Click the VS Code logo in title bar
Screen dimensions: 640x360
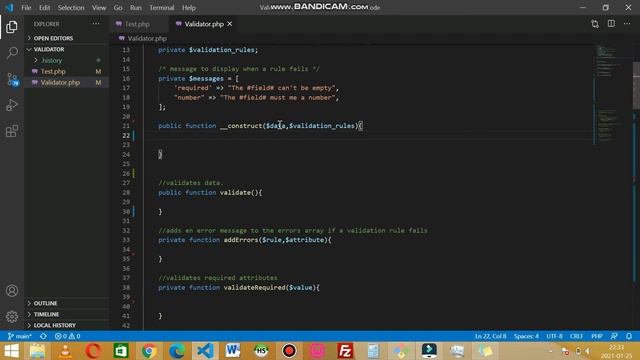[x=9, y=8]
